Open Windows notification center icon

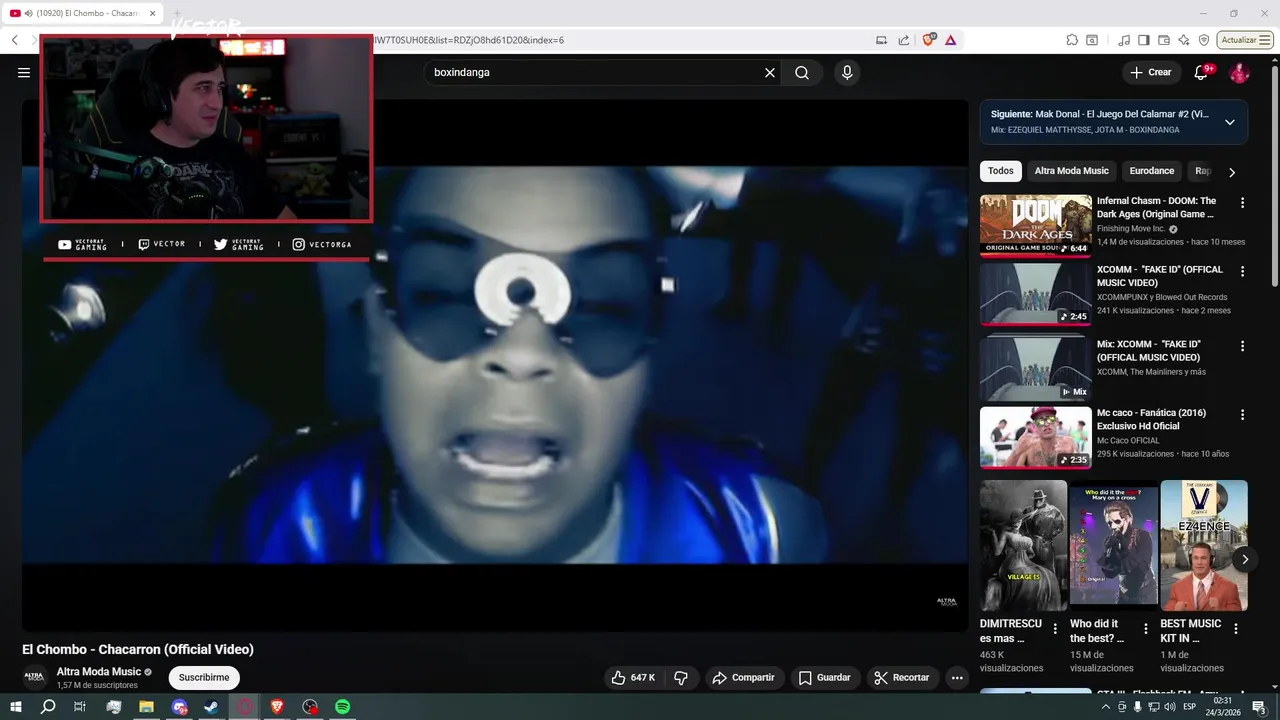click(1259, 707)
